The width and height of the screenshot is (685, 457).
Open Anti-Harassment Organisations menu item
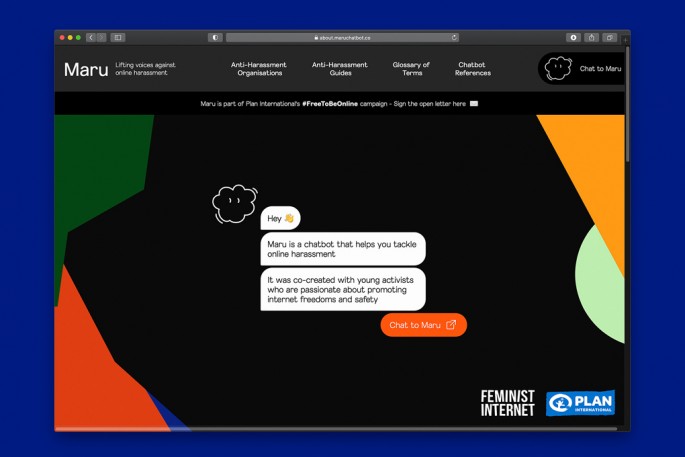(259, 69)
